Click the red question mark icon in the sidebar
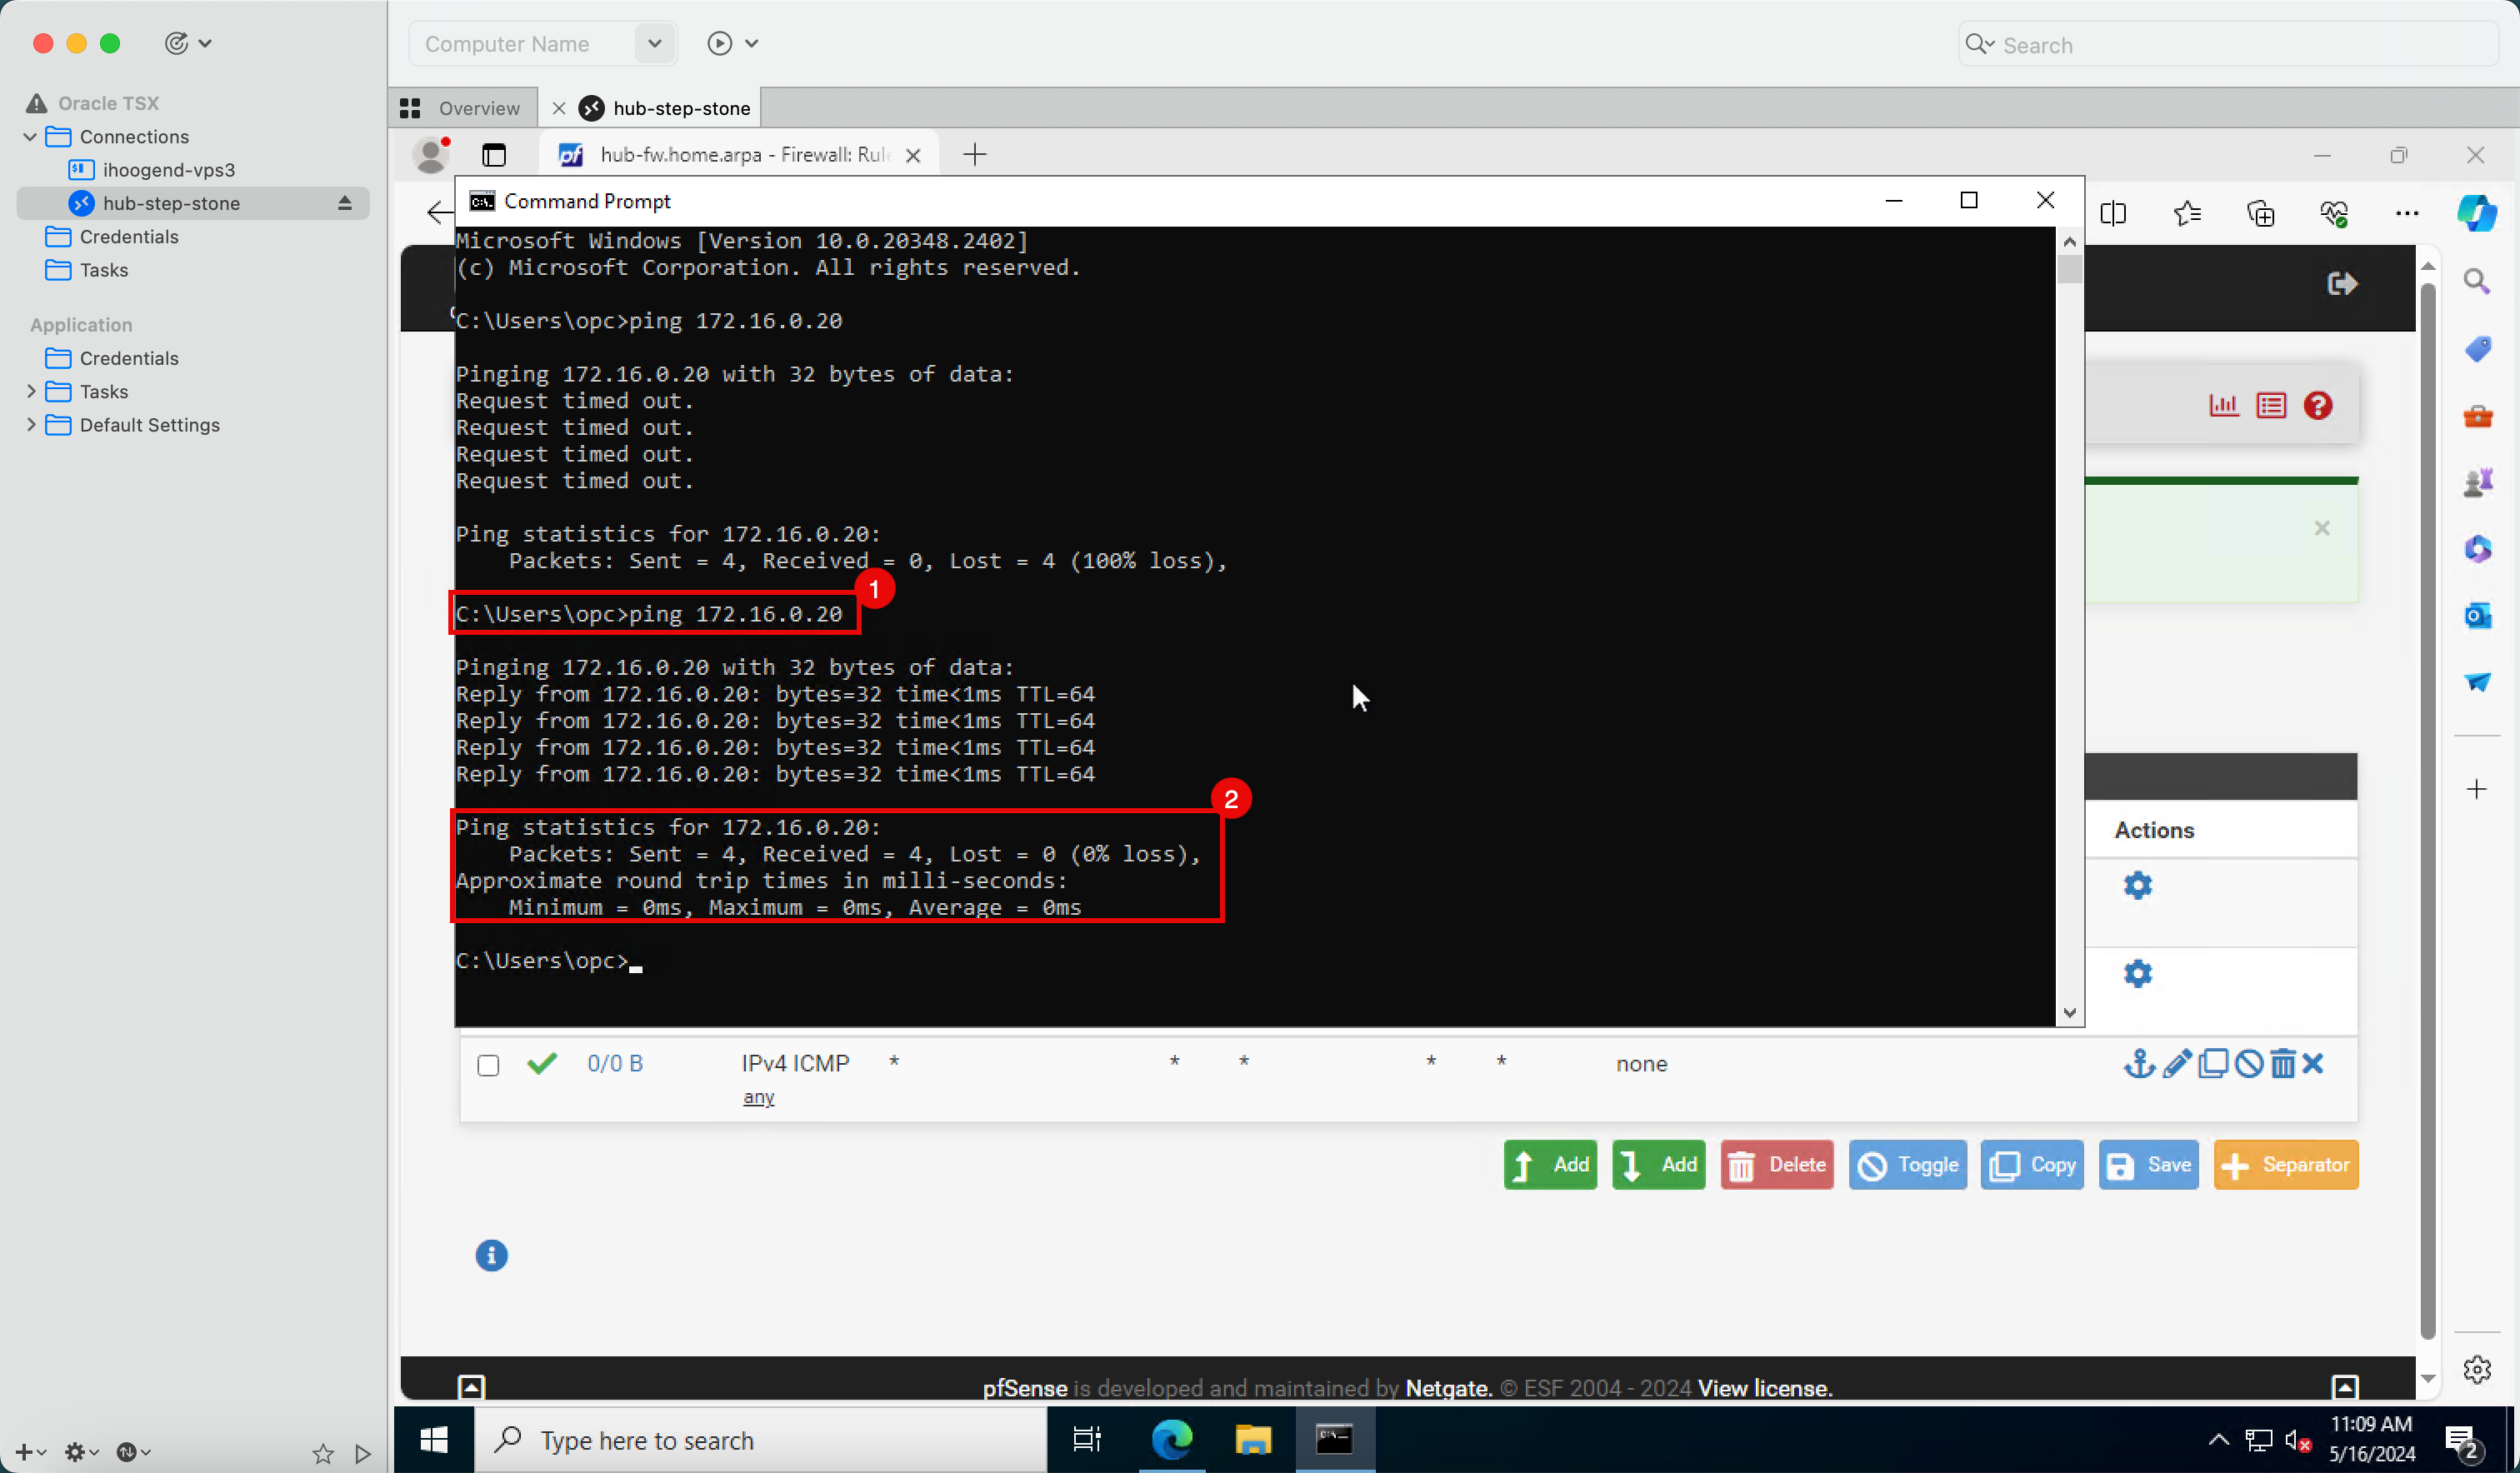The height and width of the screenshot is (1473, 2520). 2320,405
